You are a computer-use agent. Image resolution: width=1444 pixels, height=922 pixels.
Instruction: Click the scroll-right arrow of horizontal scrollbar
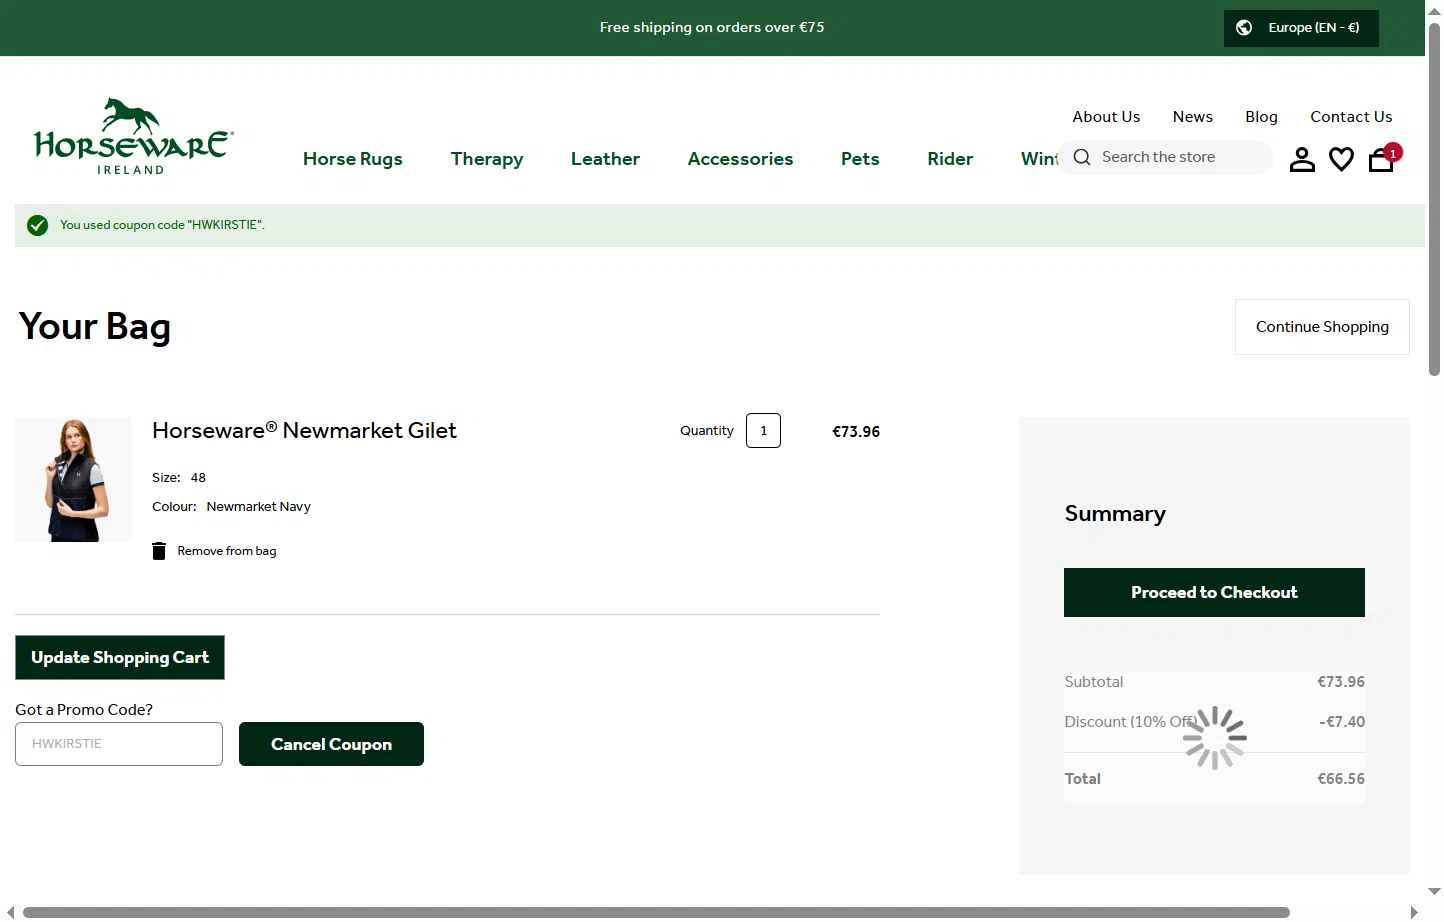point(1413,912)
